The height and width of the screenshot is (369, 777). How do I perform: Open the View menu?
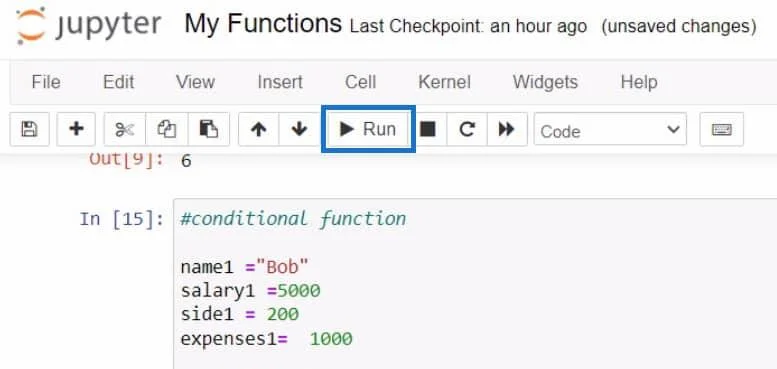195,82
